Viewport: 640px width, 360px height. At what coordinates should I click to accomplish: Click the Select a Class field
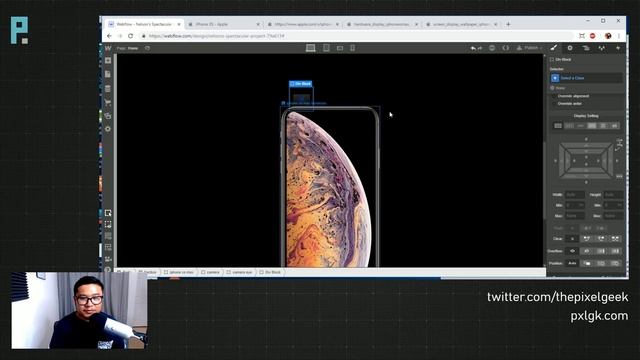pyautogui.click(x=586, y=78)
